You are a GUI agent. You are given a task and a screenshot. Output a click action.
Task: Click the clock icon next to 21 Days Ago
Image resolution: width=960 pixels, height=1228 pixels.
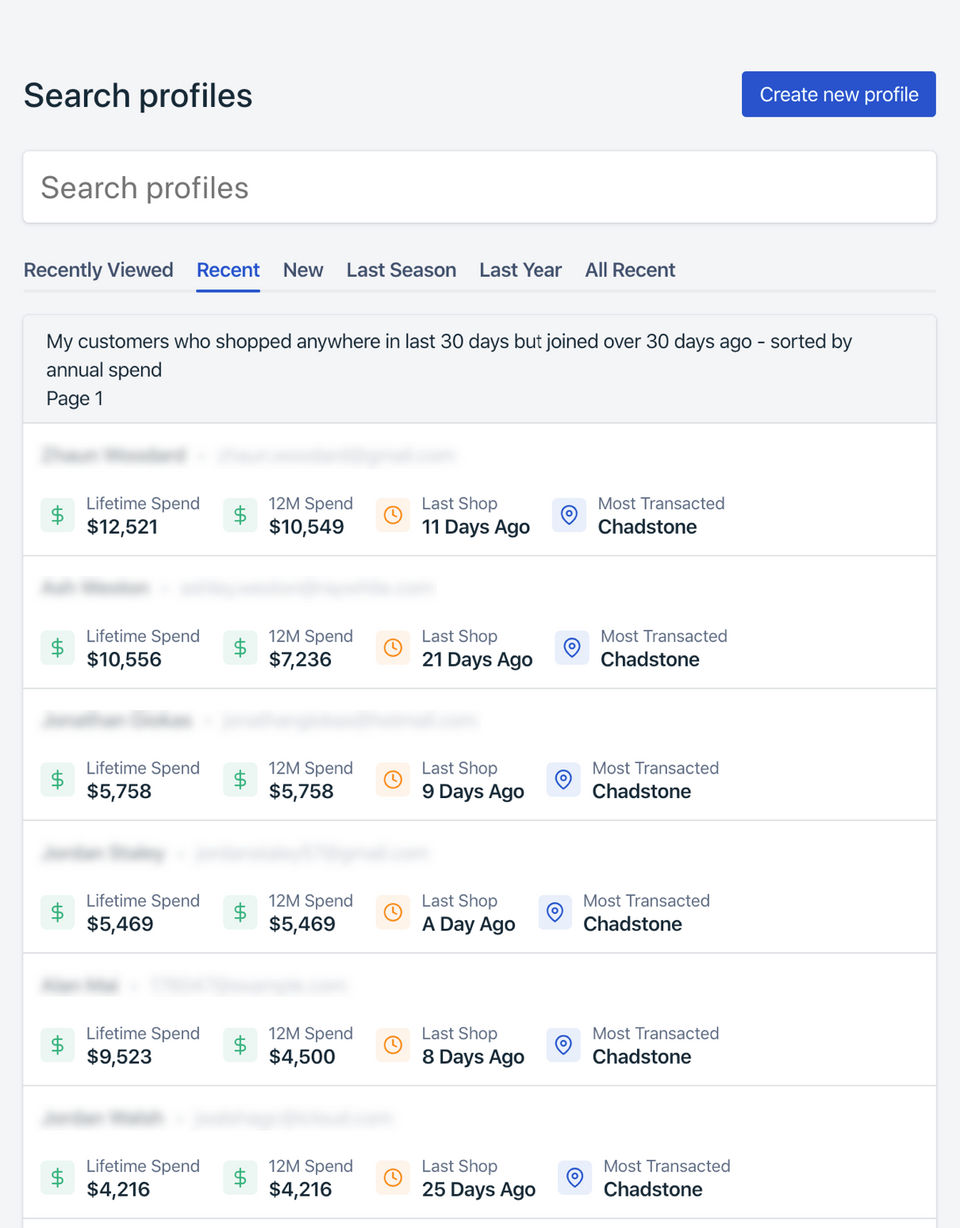(393, 648)
